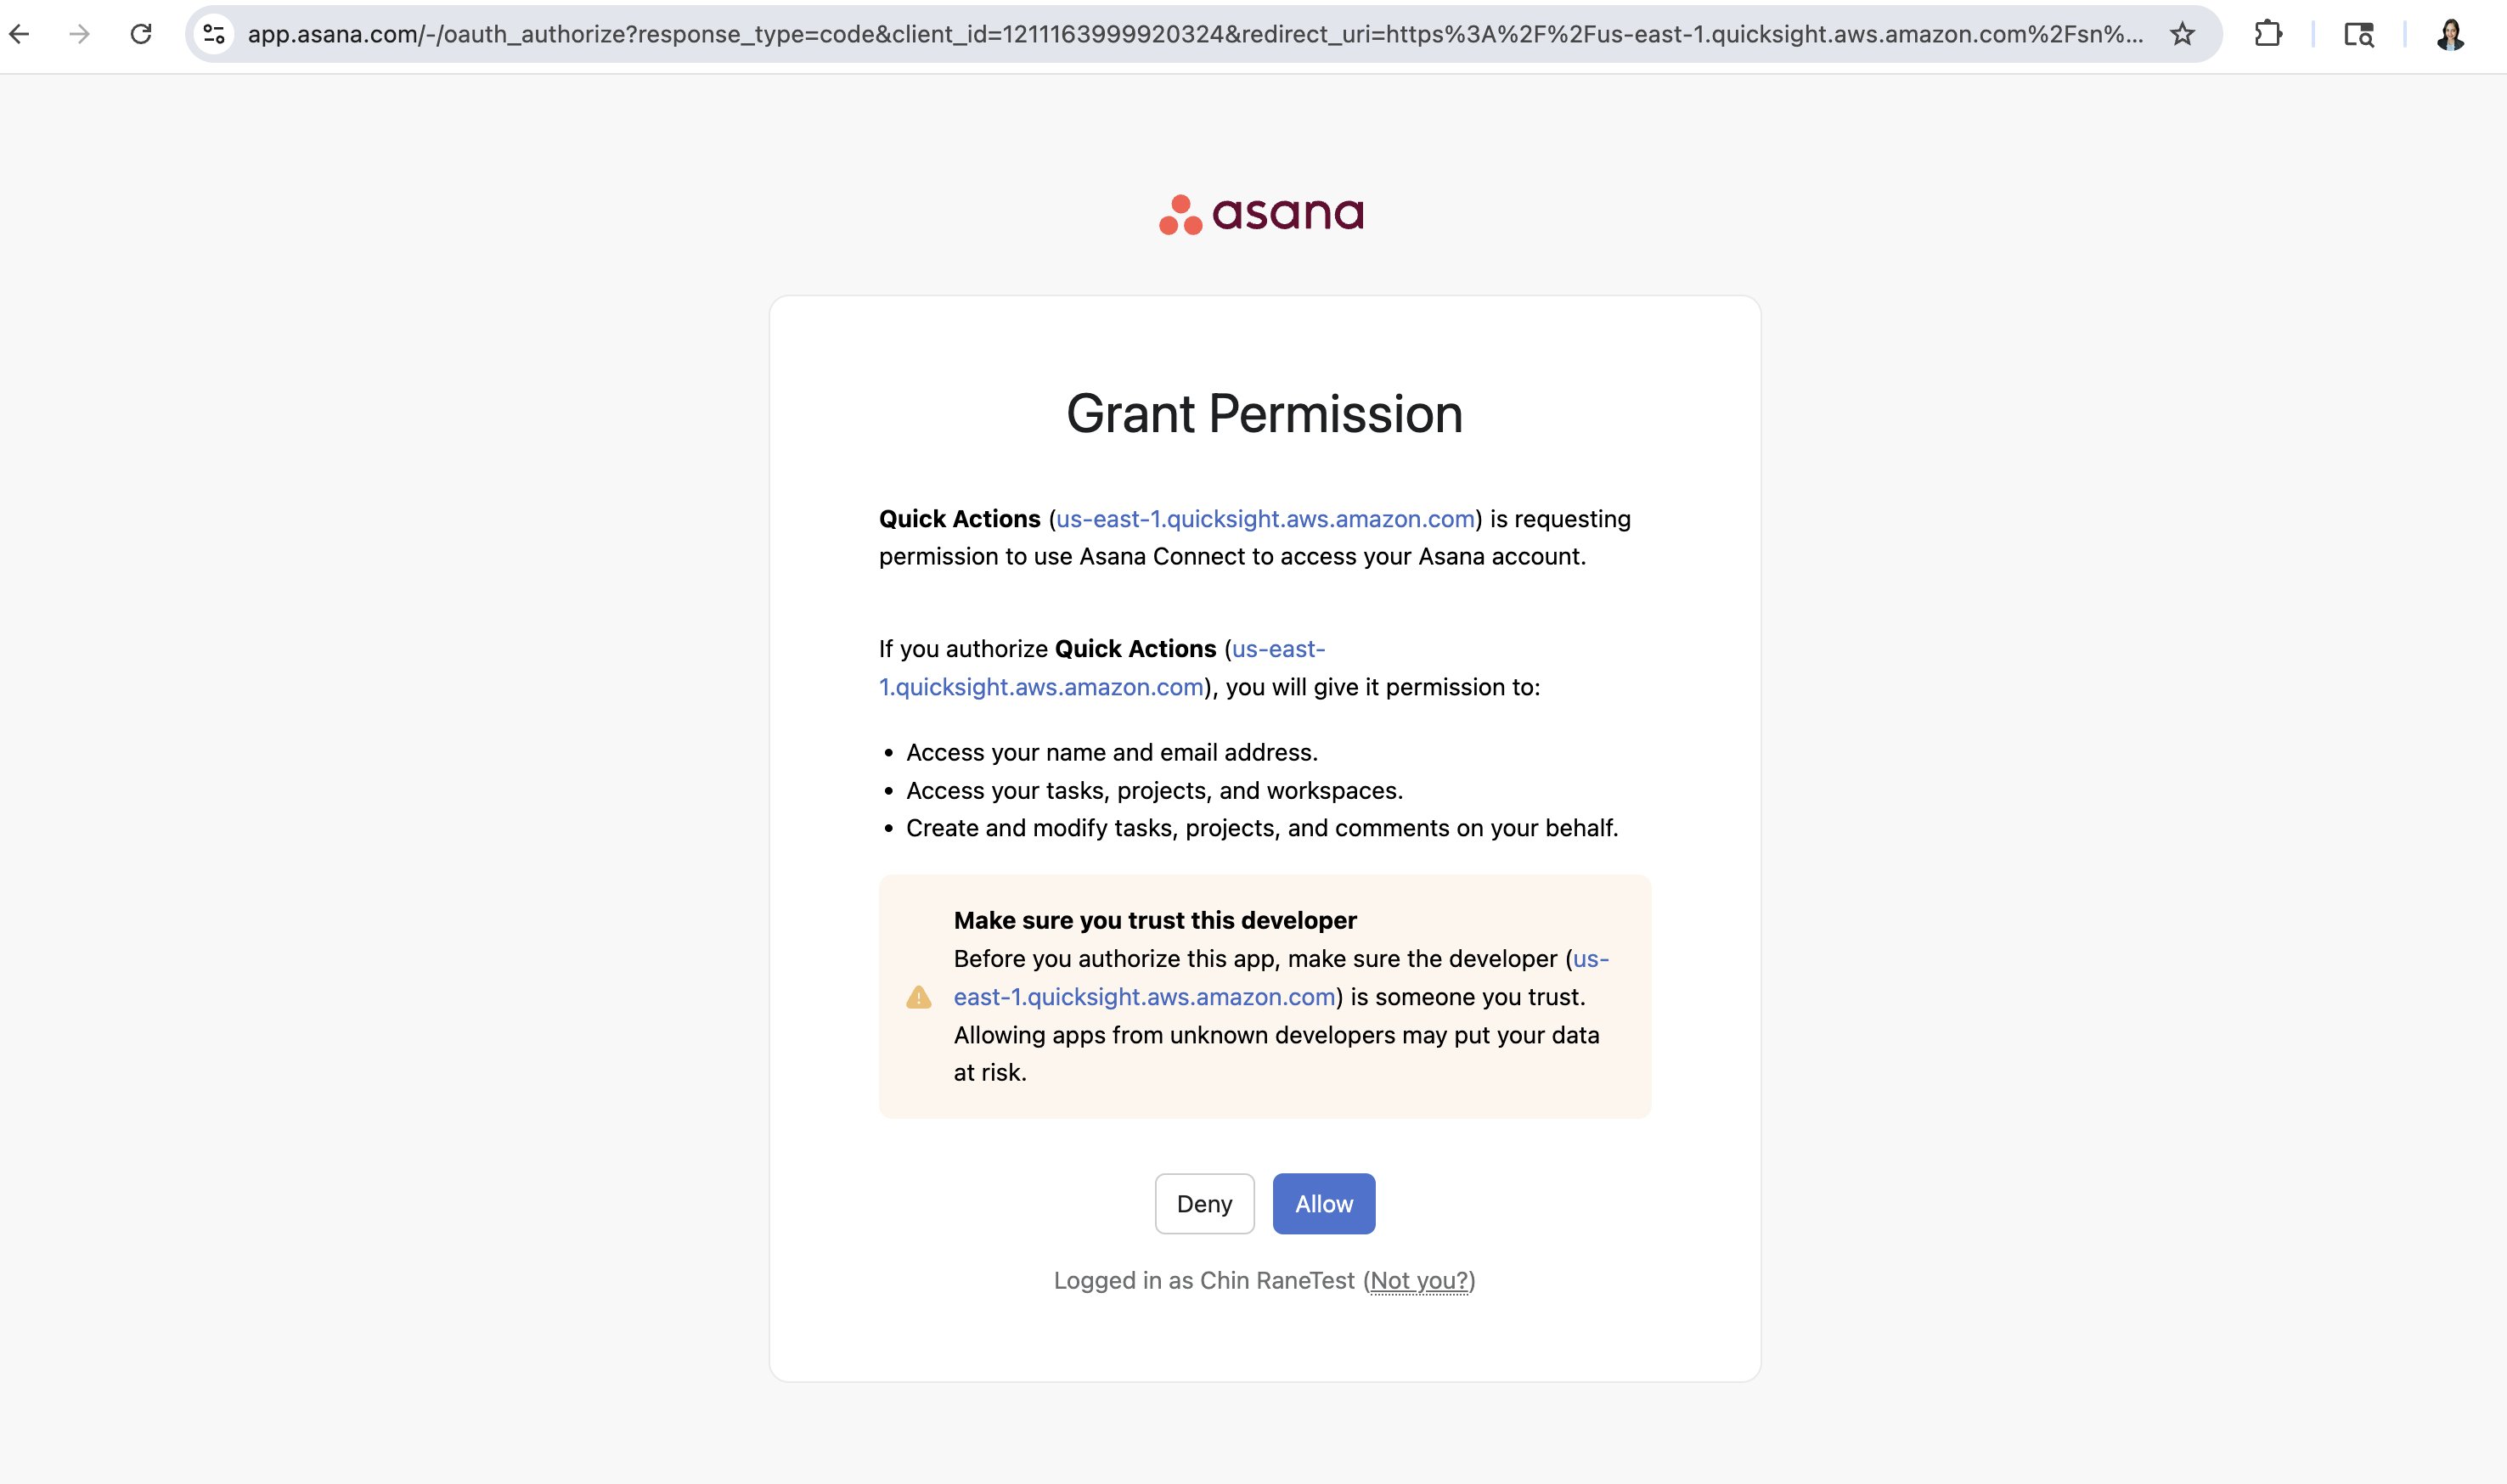
Task: Open the Chrome profile avatar
Action: 2451,34
